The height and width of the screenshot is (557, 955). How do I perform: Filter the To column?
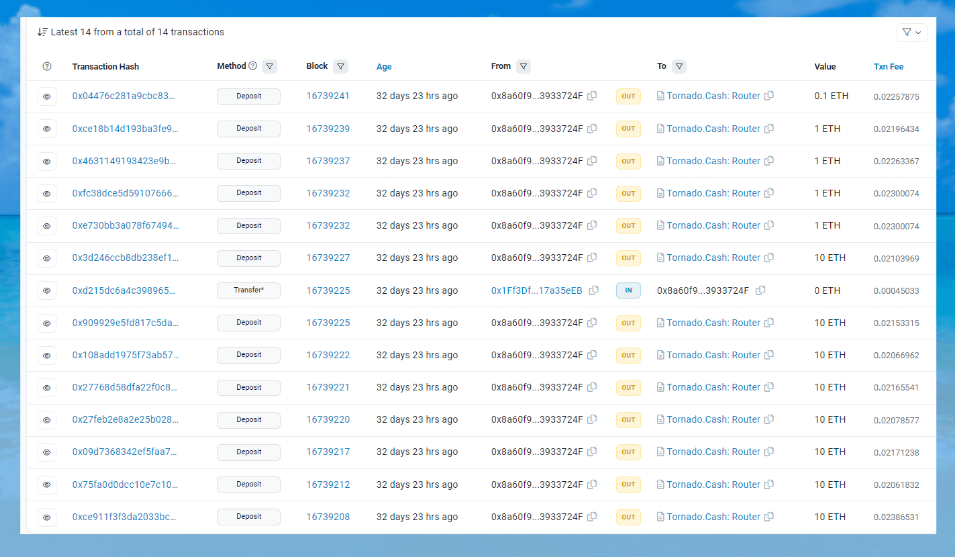point(679,67)
